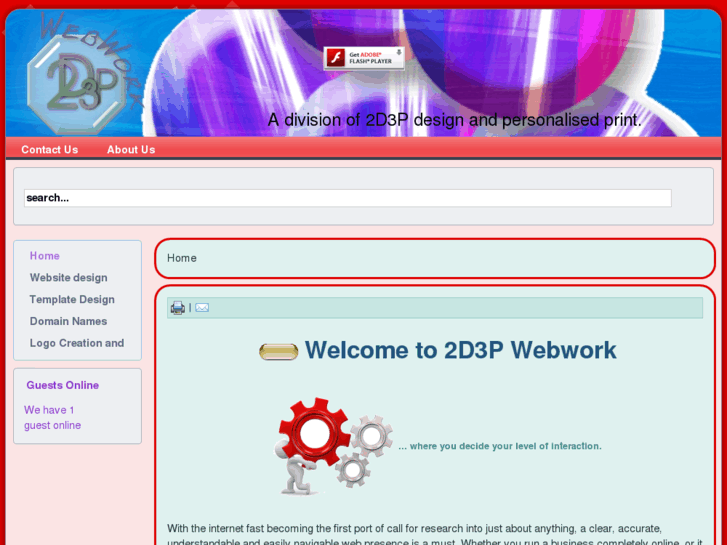The width and height of the screenshot is (727, 545).
Task: Click the intro paragraph starting 'With the internet'
Action: click(435, 535)
